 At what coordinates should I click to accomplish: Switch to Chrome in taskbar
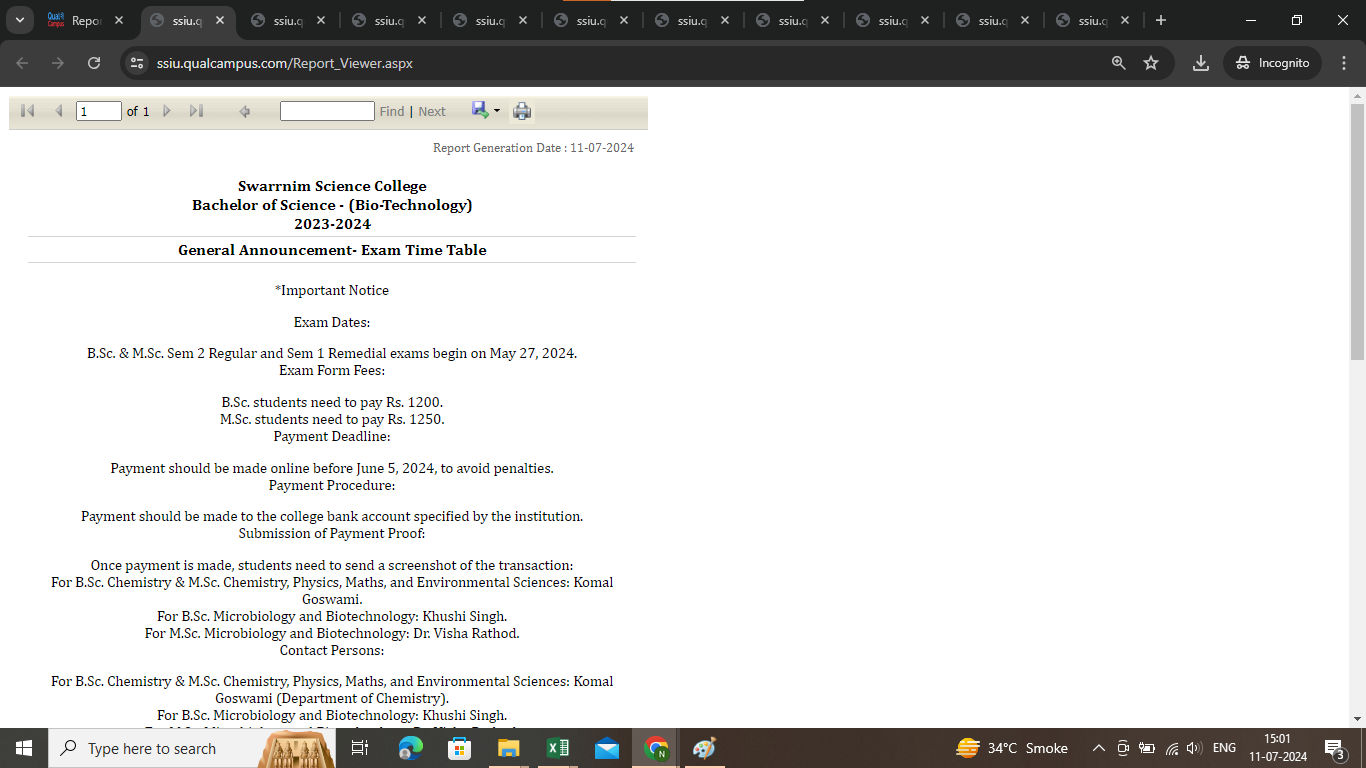(656, 748)
